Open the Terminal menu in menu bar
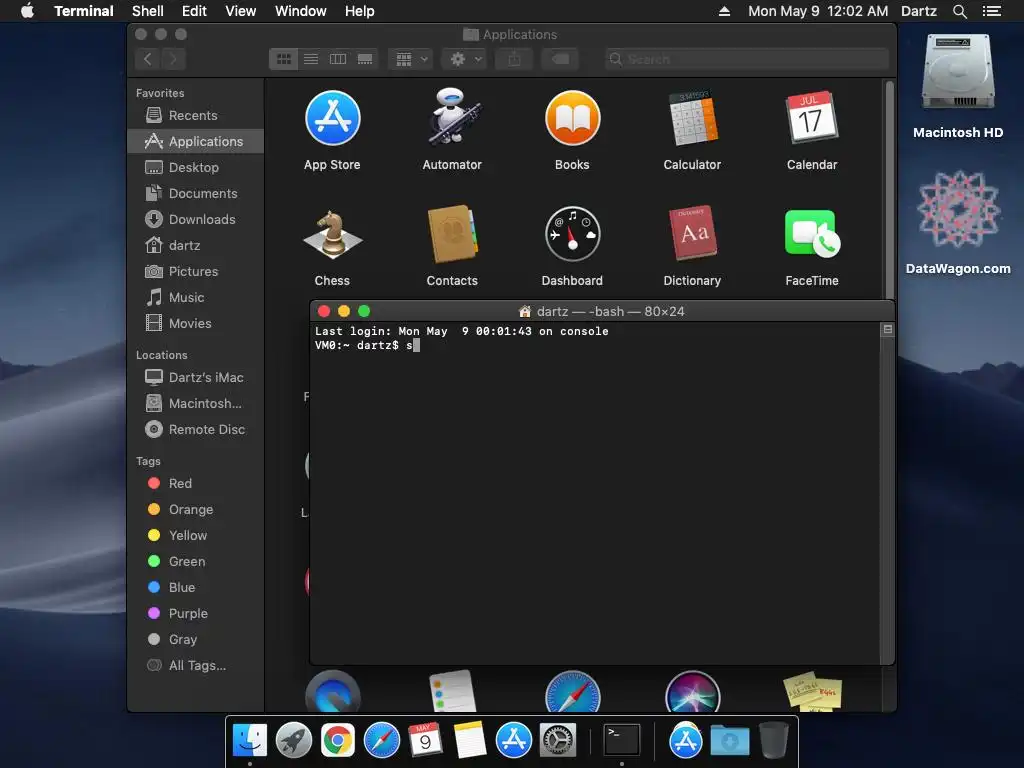 pos(84,11)
